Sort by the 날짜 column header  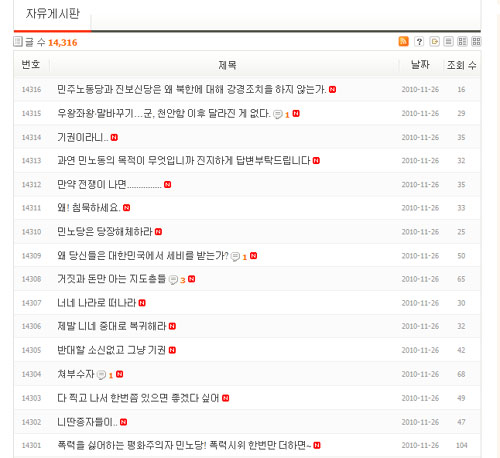(x=420, y=64)
